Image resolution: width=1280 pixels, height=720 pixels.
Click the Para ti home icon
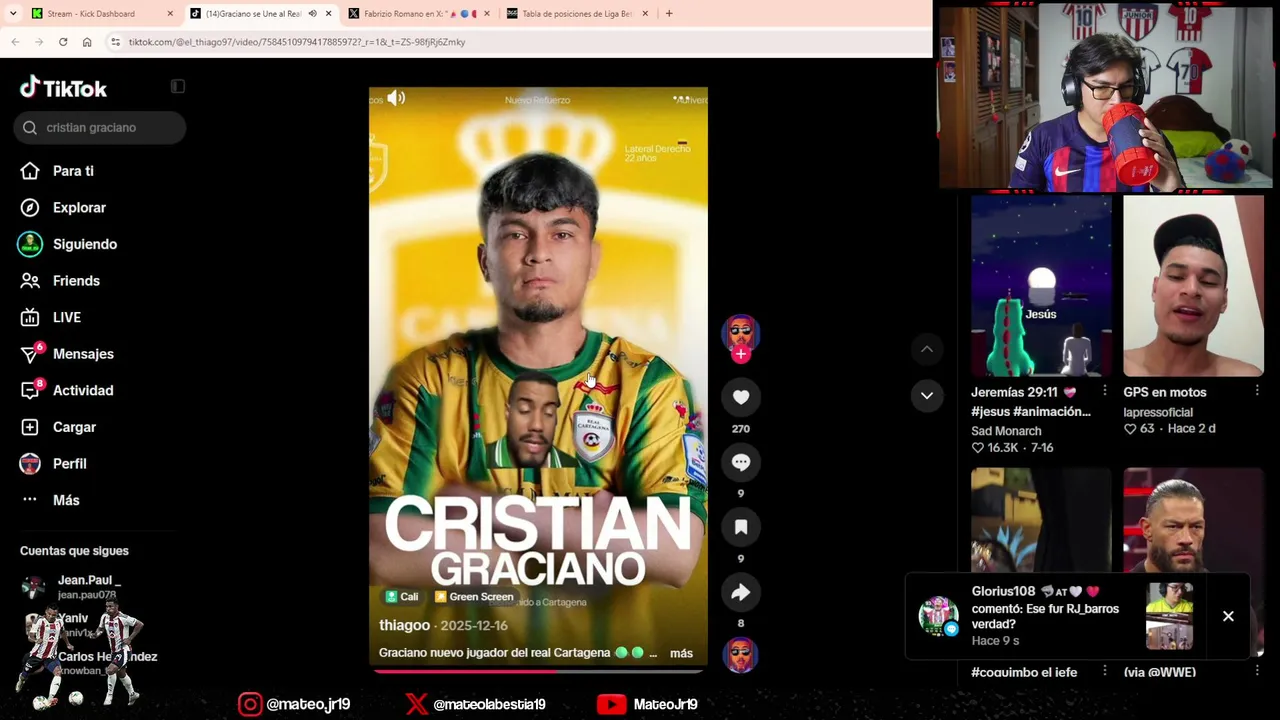pos(30,171)
